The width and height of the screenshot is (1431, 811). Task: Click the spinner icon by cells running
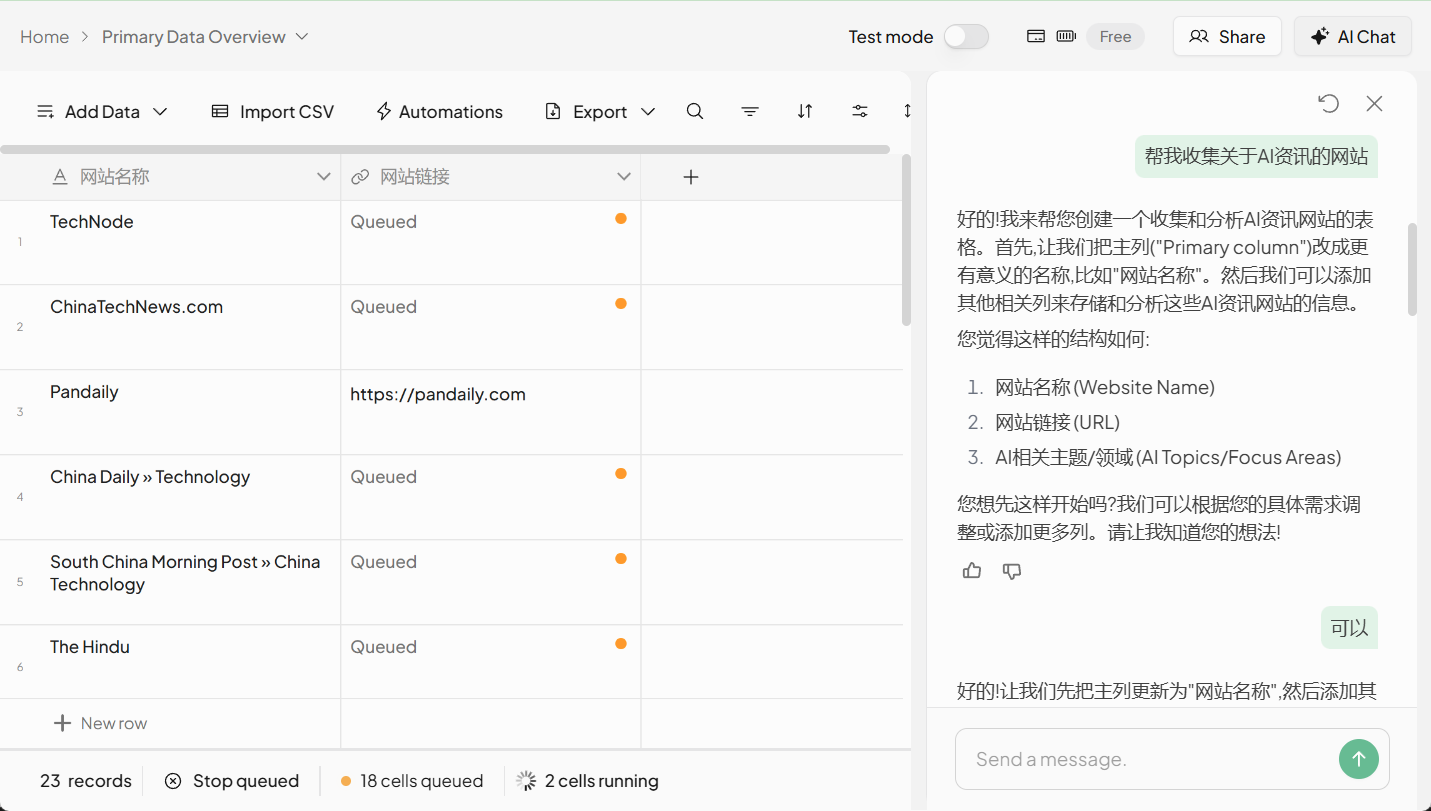526,781
